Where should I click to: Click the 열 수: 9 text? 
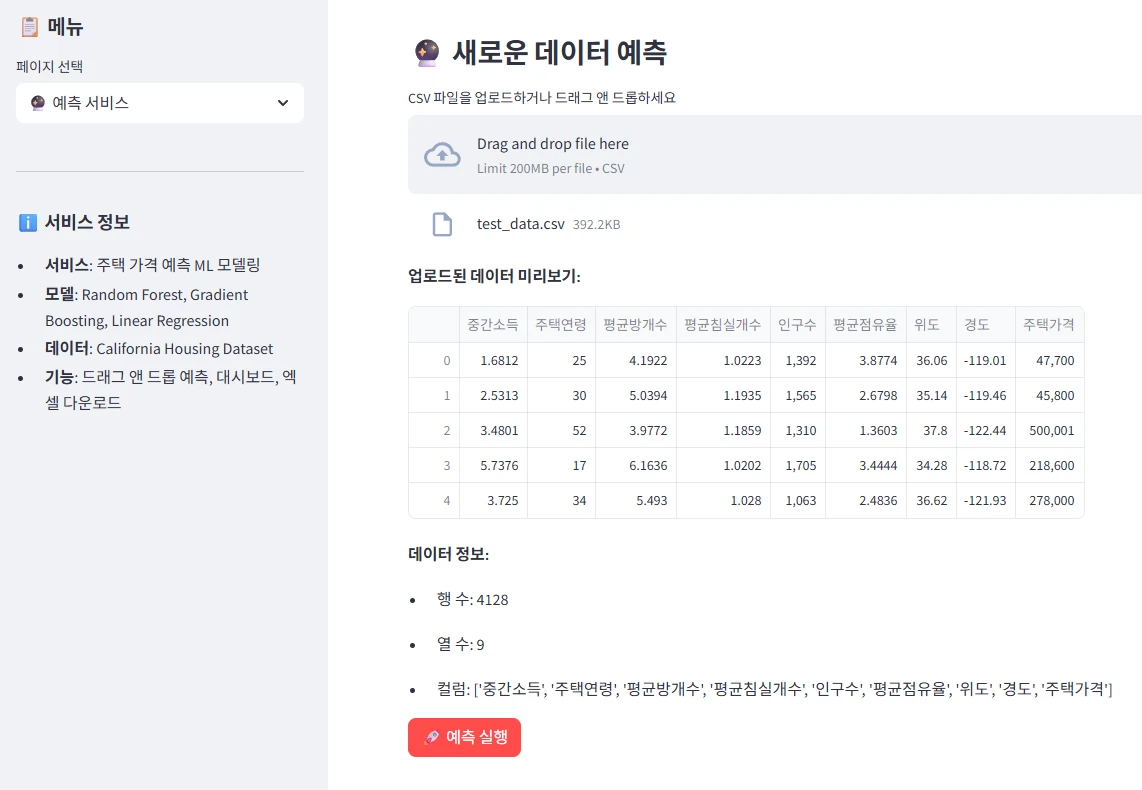coord(460,644)
